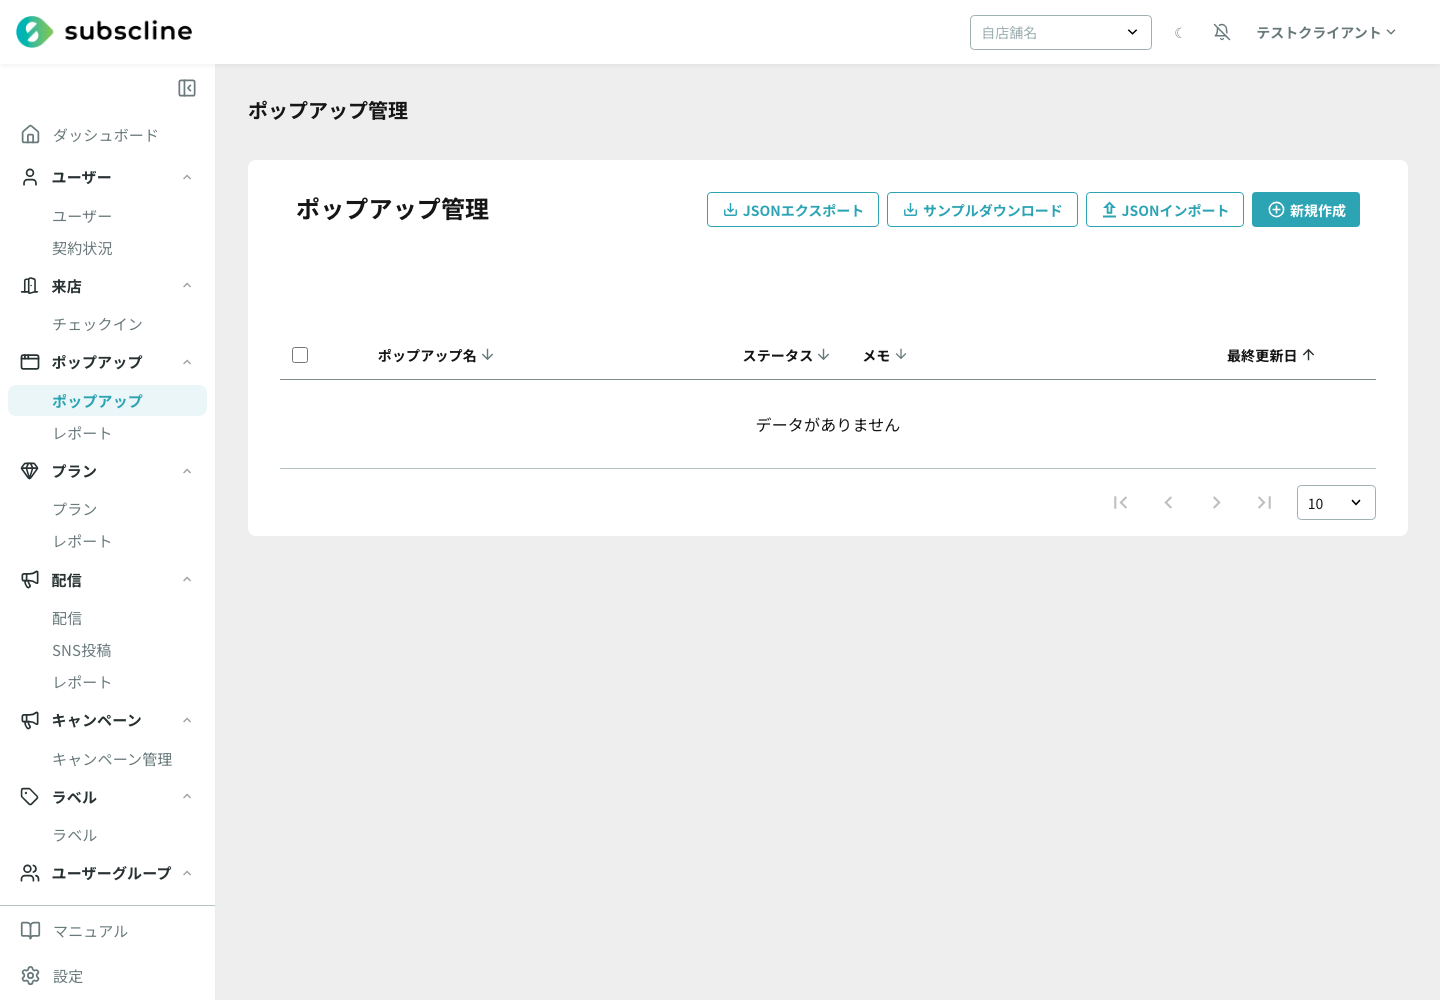The image size is (1440, 1000).
Task: Click the dashboard home icon
Action: (31, 134)
